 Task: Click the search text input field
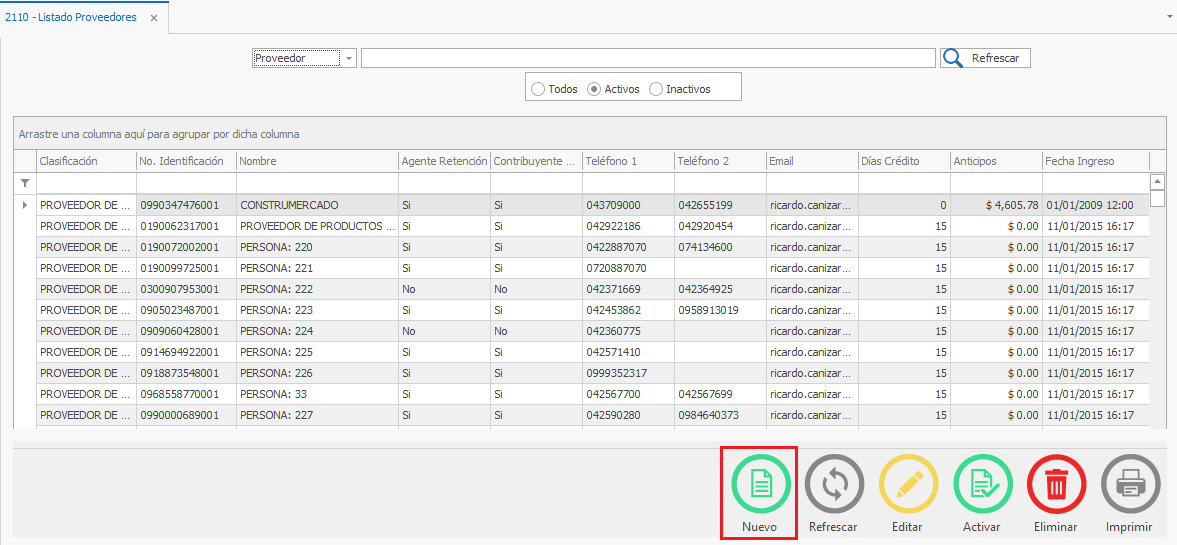click(x=648, y=58)
